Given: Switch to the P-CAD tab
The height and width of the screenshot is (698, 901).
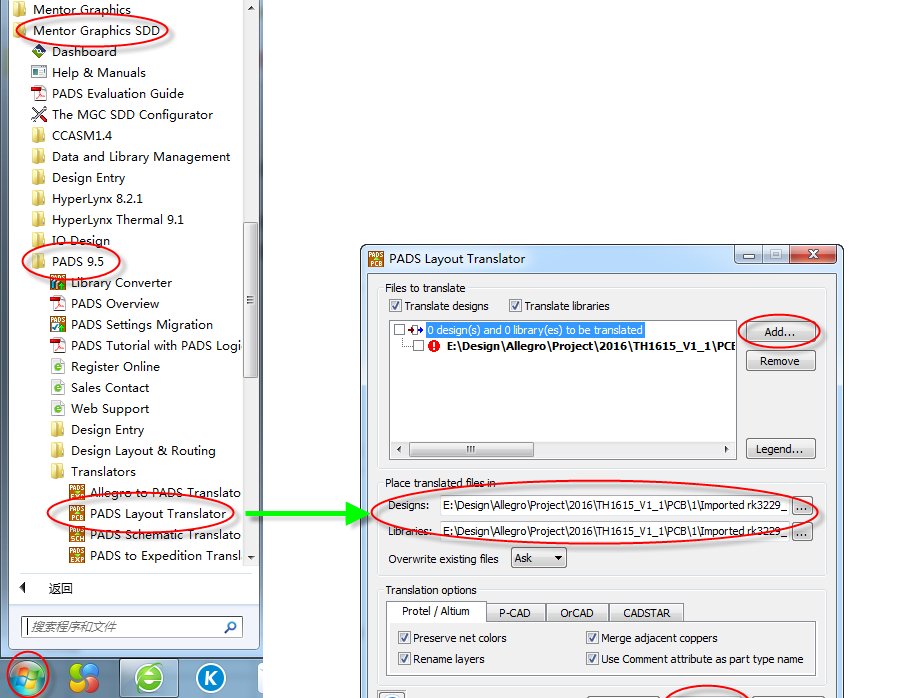Looking at the screenshot, I should tap(515, 612).
